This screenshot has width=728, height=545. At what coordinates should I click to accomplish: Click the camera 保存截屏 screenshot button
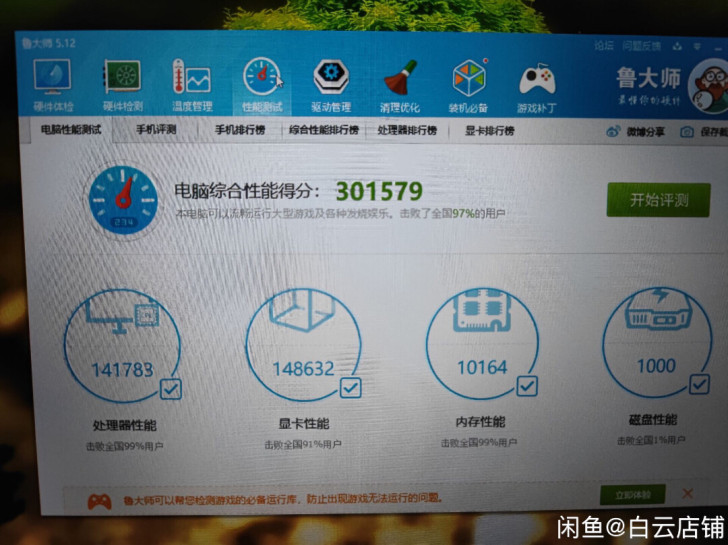coord(703,132)
